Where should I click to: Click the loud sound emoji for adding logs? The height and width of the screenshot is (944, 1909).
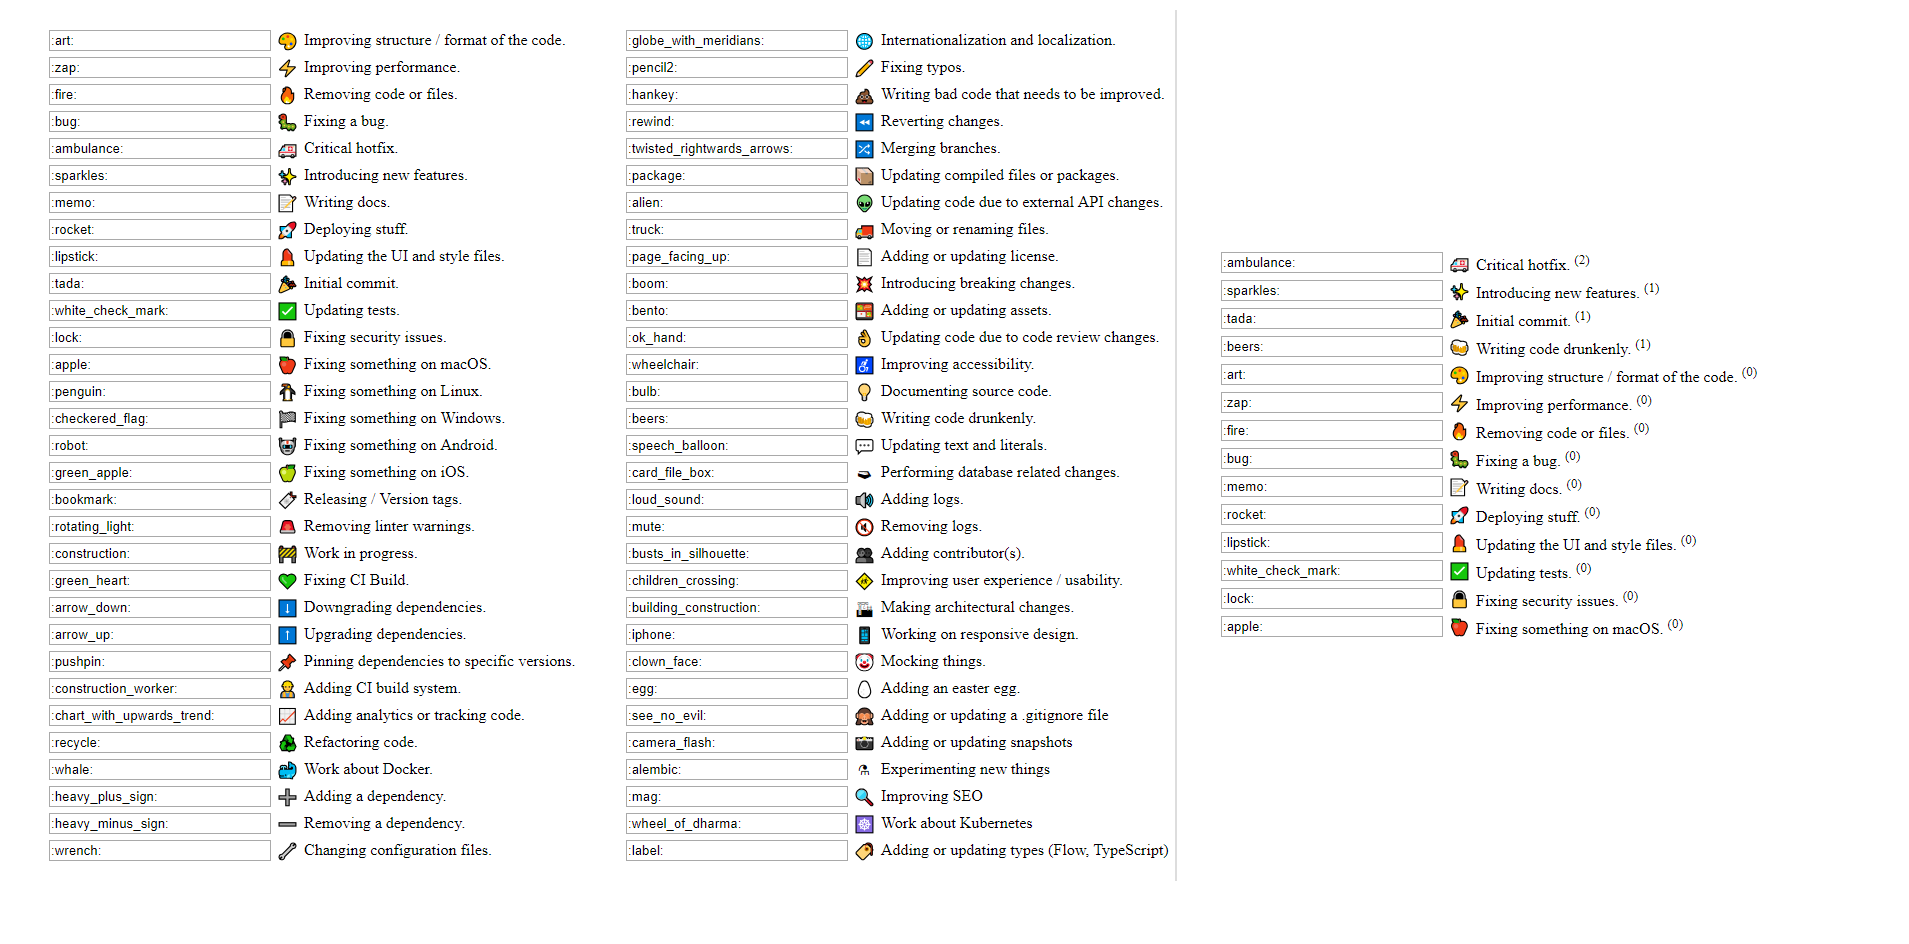[864, 500]
